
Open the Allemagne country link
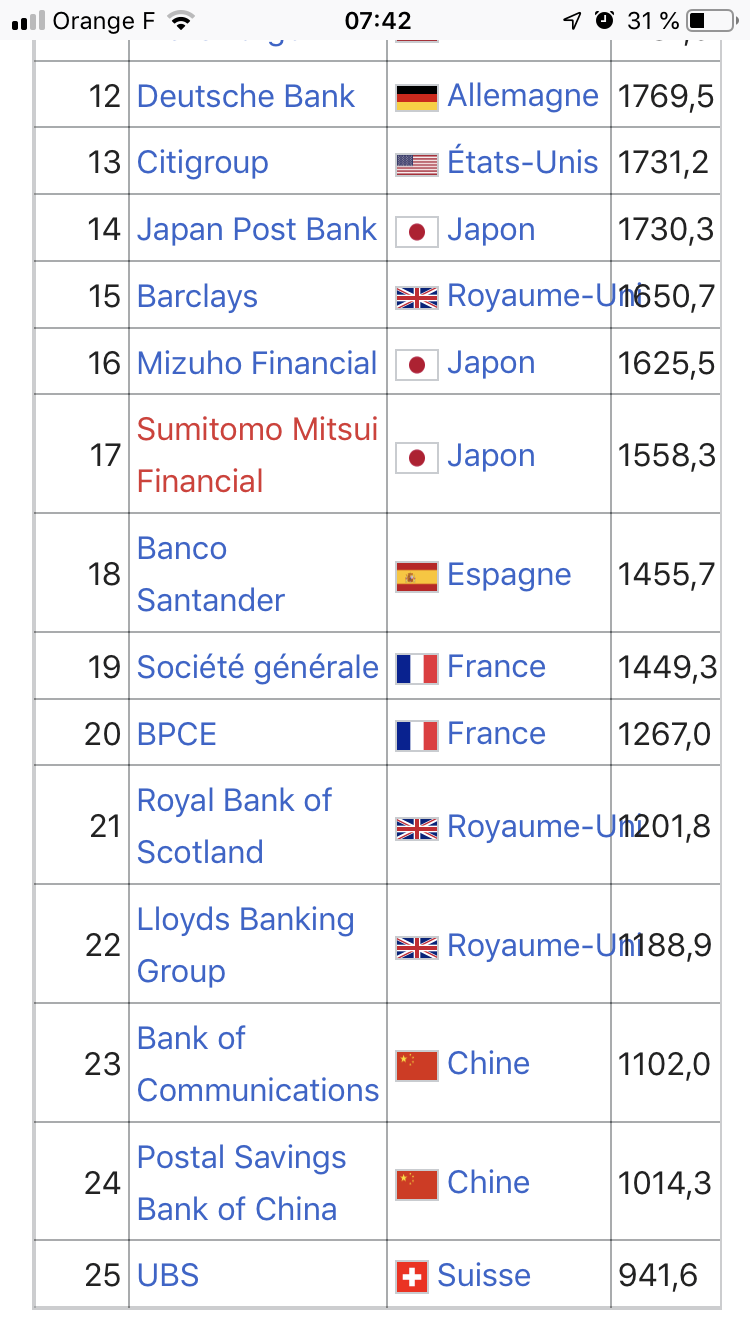click(x=523, y=96)
